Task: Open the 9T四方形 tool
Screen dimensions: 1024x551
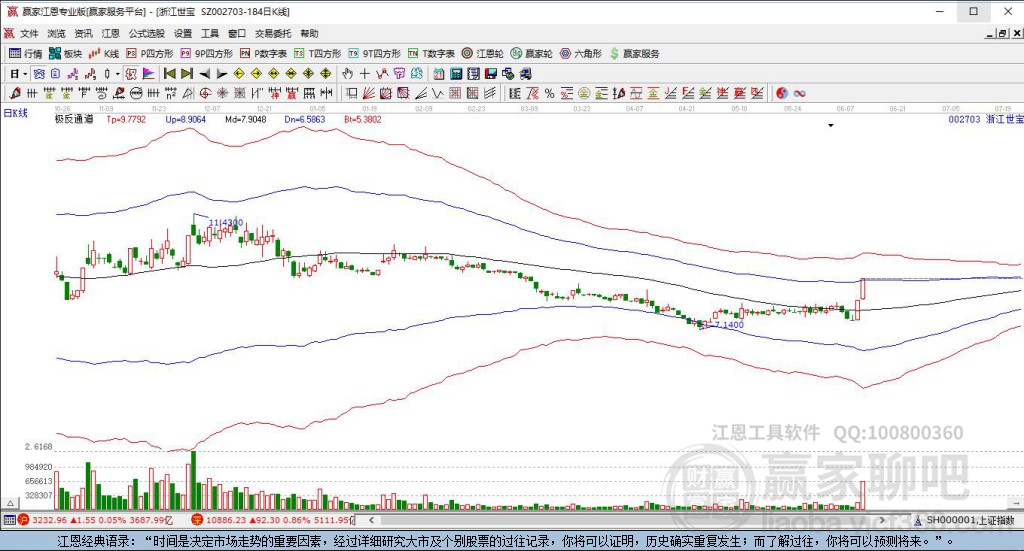Action: pos(374,54)
